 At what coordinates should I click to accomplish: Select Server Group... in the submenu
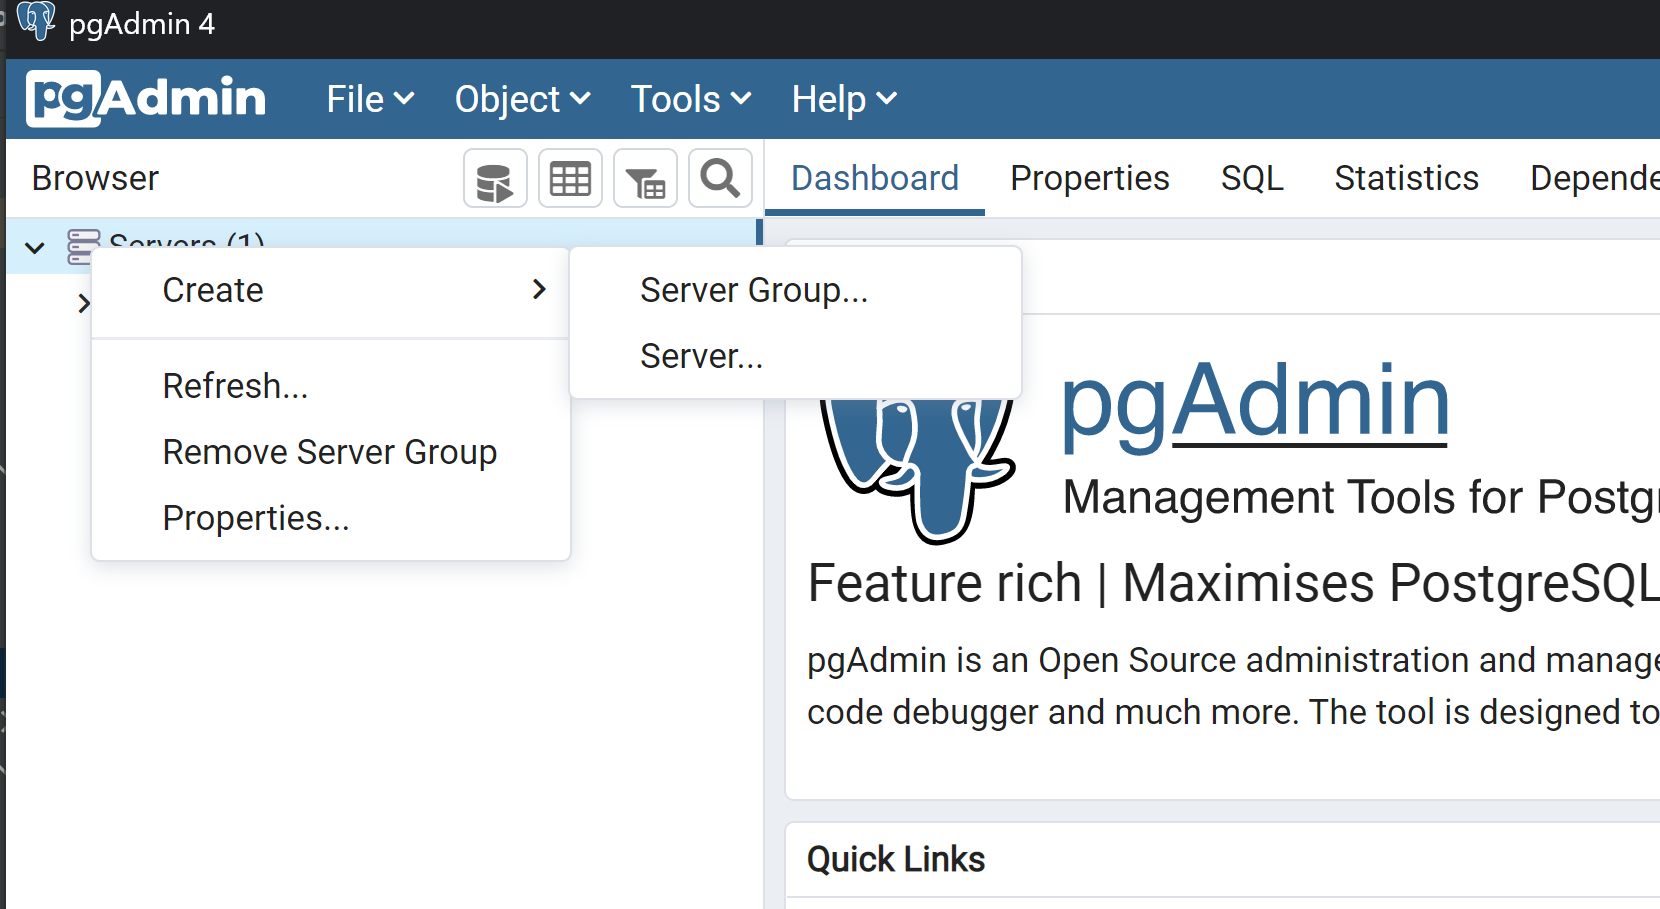pos(795,290)
